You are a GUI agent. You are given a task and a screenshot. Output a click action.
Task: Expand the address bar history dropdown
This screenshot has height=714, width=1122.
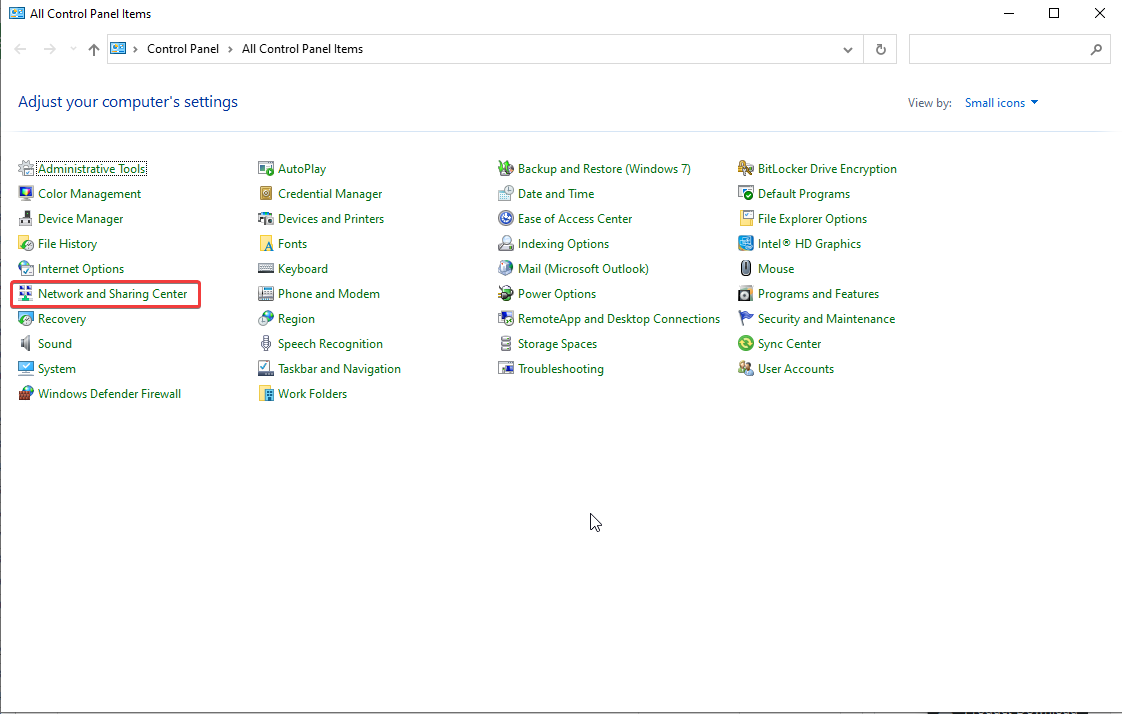pyautogui.click(x=848, y=49)
